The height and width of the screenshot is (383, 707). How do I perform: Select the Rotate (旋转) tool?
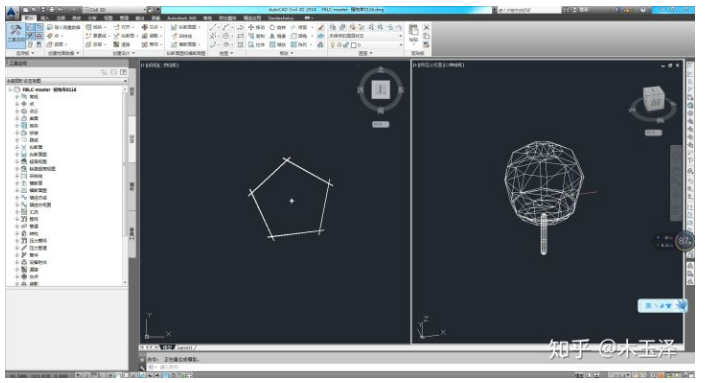point(278,28)
